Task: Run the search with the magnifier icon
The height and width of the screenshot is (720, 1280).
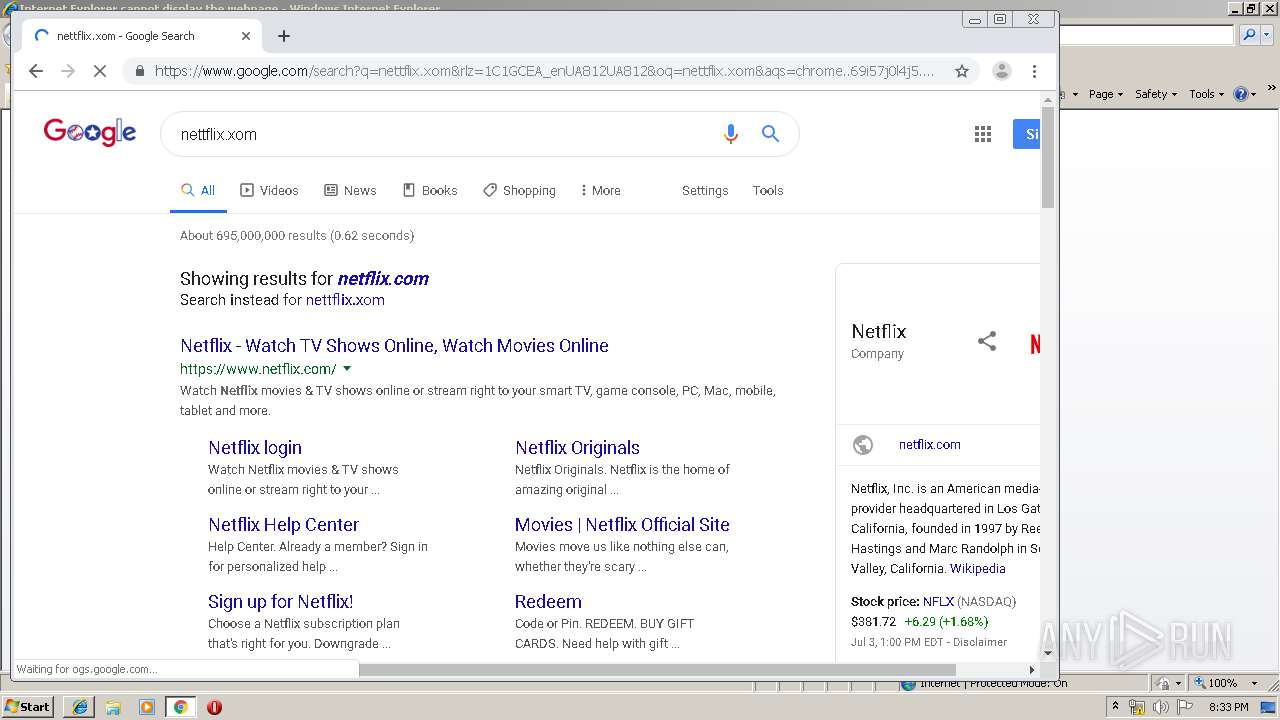Action: (x=770, y=134)
